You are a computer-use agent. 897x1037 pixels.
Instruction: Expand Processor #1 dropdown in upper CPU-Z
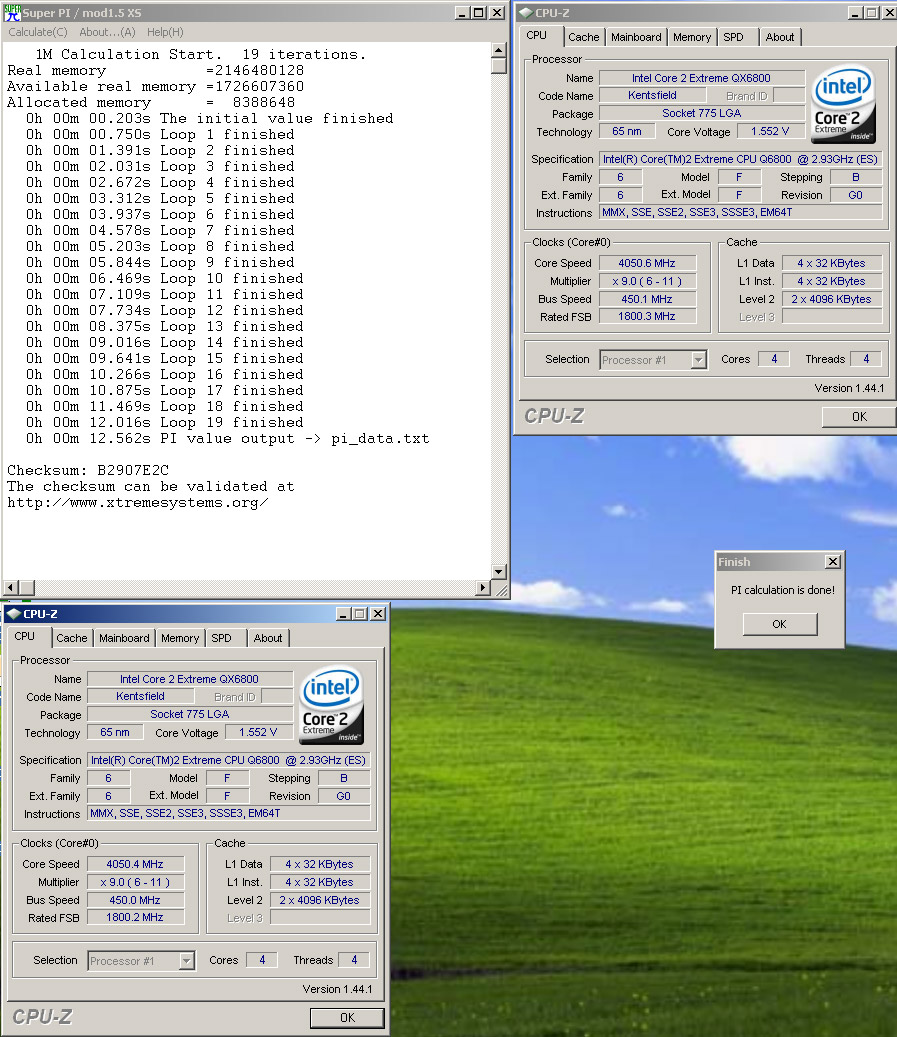[x=699, y=360]
